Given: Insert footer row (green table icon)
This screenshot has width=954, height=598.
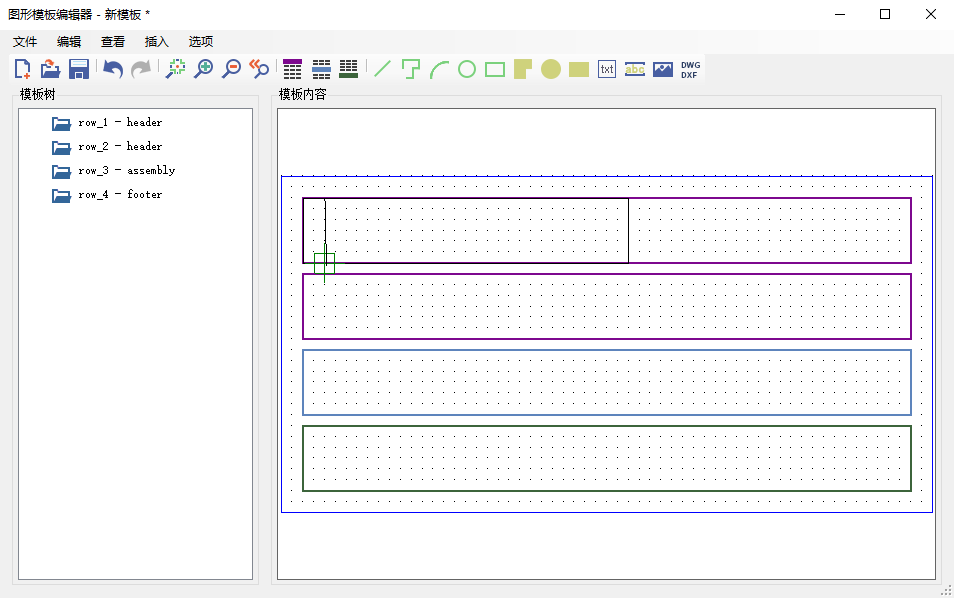Looking at the screenshot, I should pos(349,69).
